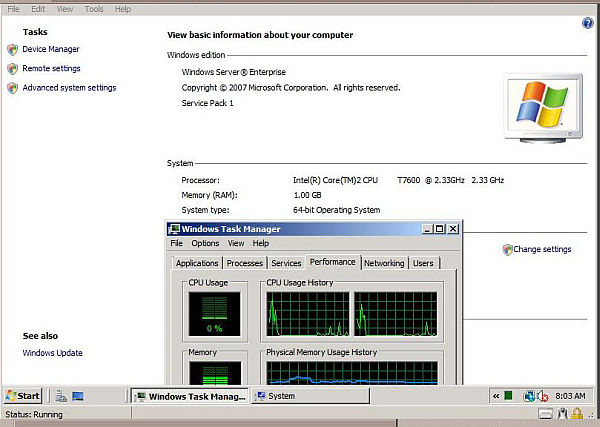600x427 pixels.
Task: Open Task Manager's File menu
Action: click(x=176, y=243)
